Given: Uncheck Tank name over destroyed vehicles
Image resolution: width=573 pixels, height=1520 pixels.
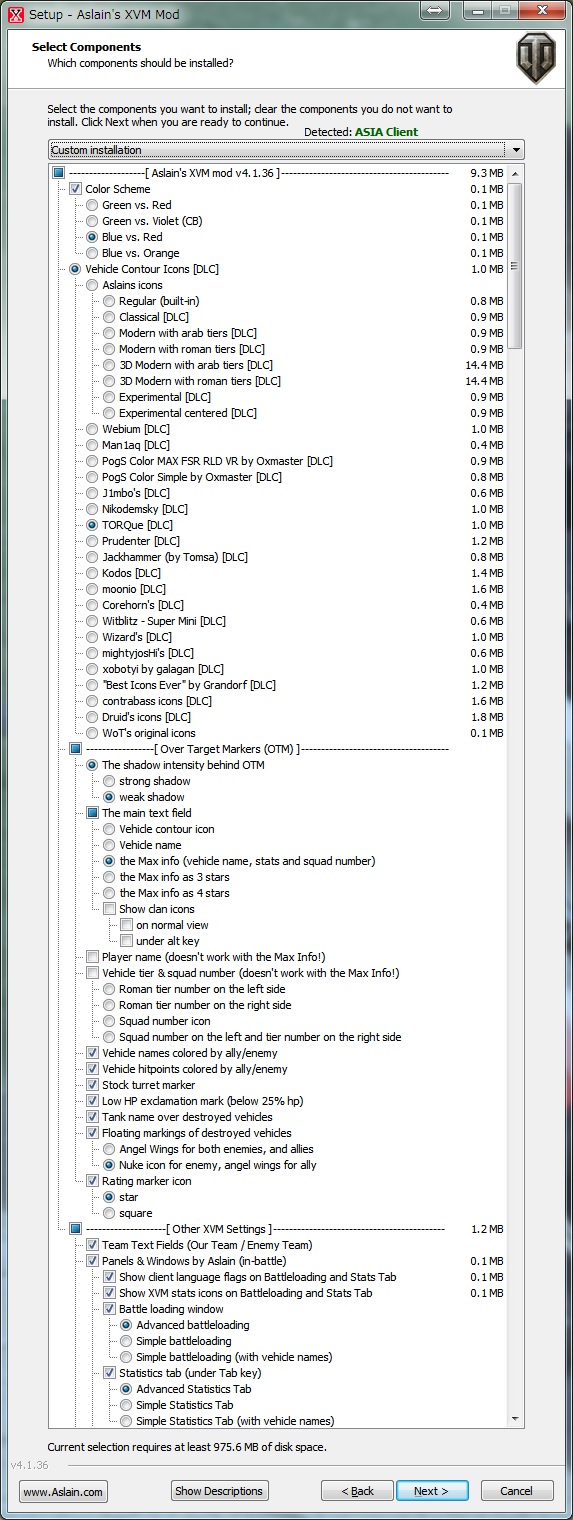Looking at the screenshot, I should (93, 1117).
